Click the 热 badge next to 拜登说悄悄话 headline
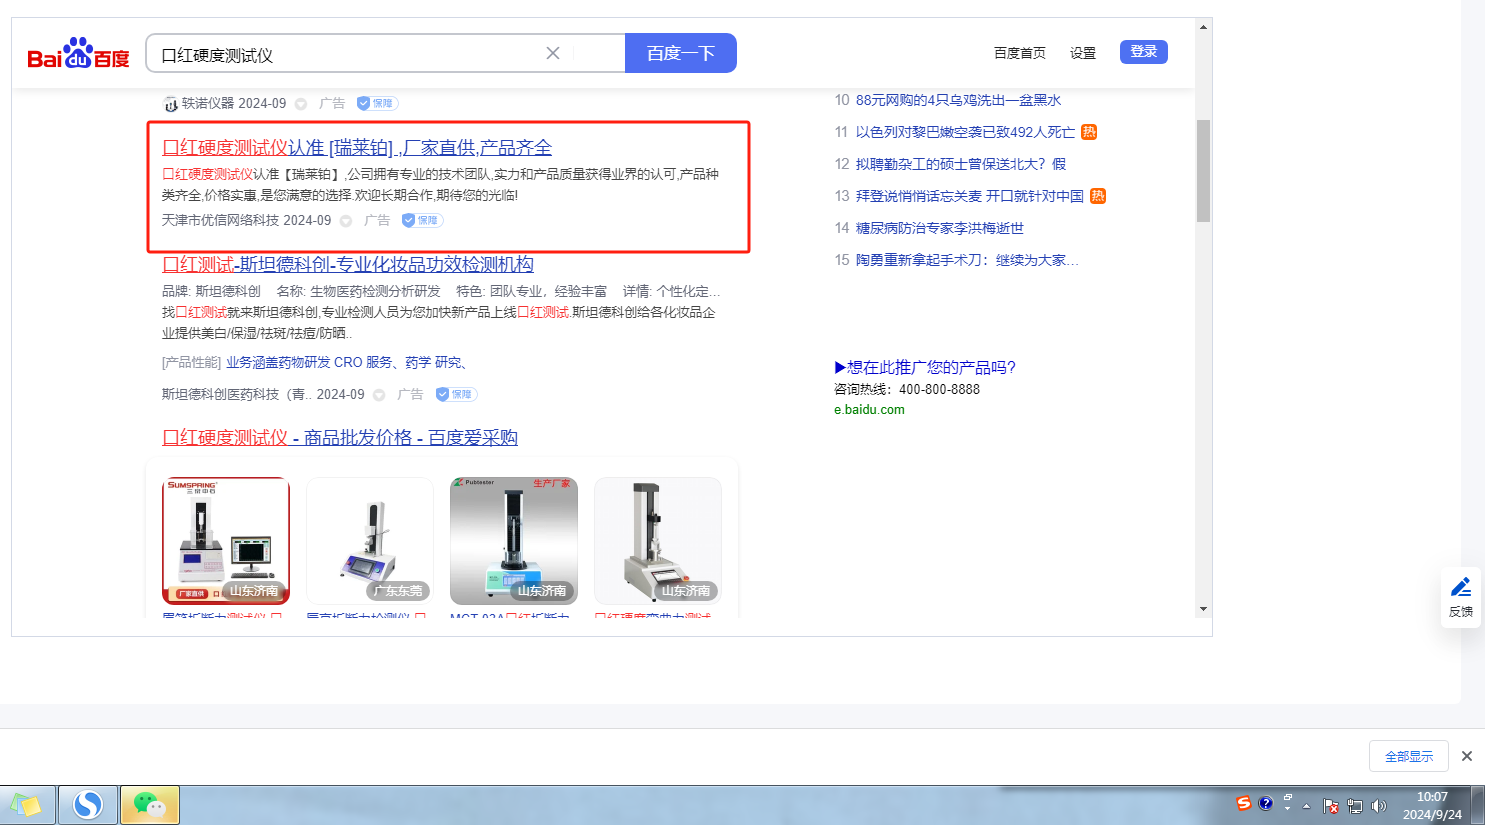This screenshot has height=825, width=1485. tap(1098, 196)
